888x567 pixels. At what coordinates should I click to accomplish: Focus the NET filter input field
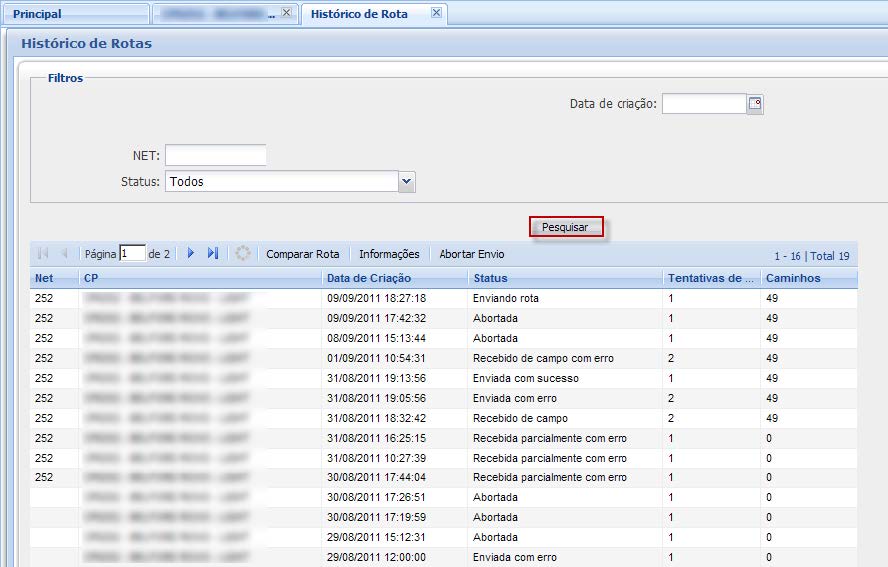(x=215, y=155)
